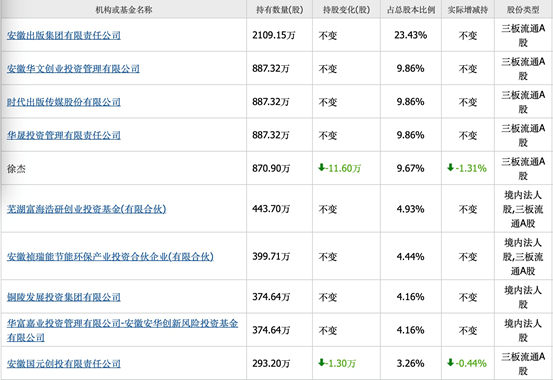Select the 23.43% share ratio
The image size is (553, 380).
click(411, 35)
